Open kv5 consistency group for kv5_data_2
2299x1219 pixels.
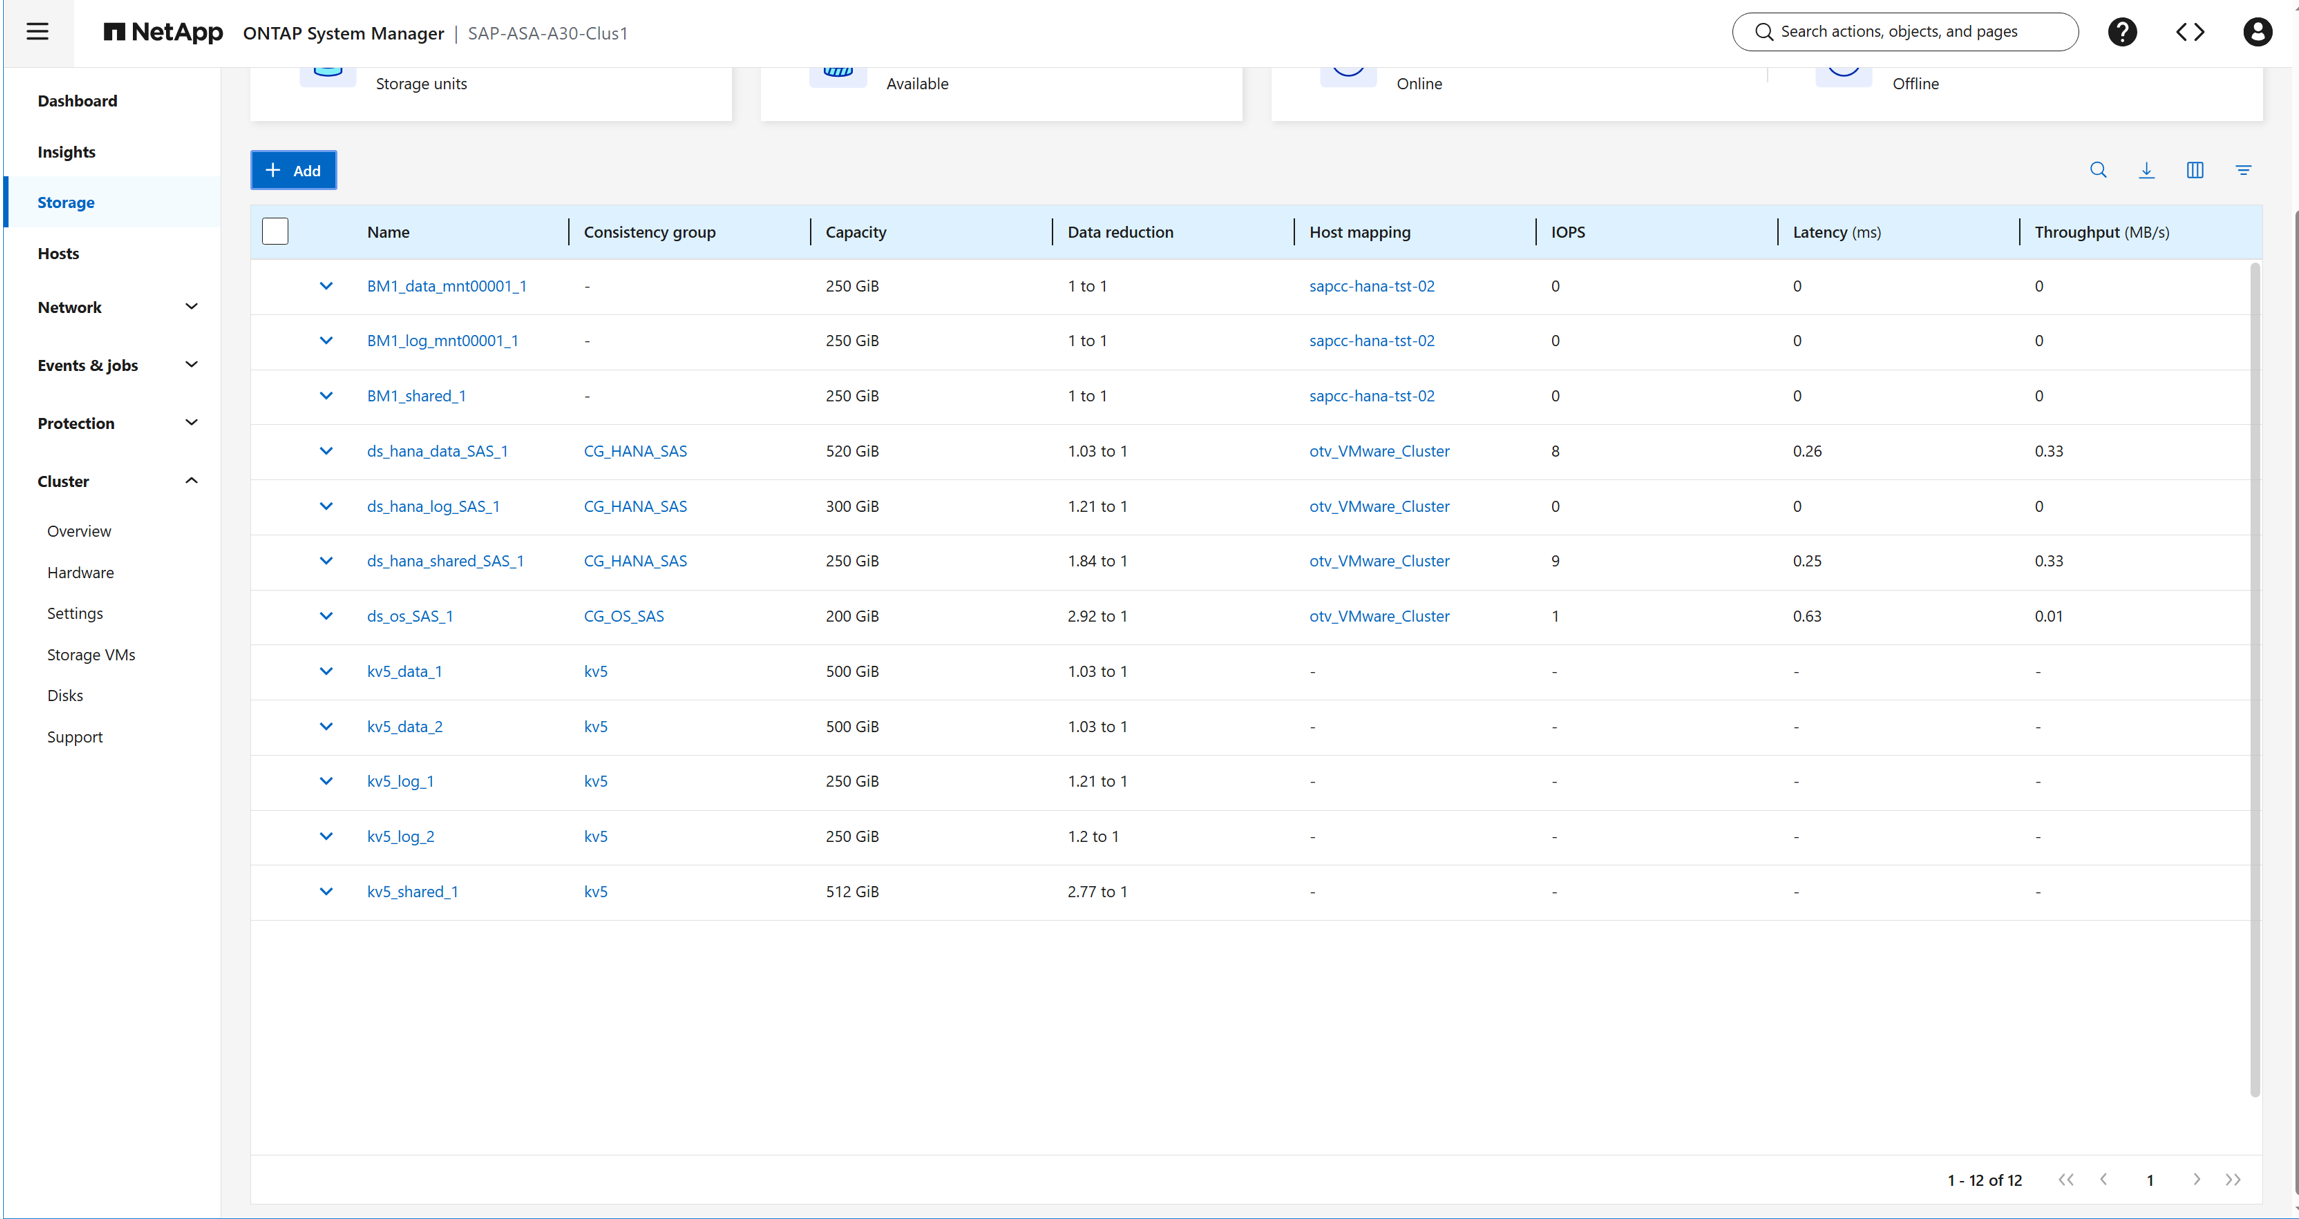coord(595,727)
